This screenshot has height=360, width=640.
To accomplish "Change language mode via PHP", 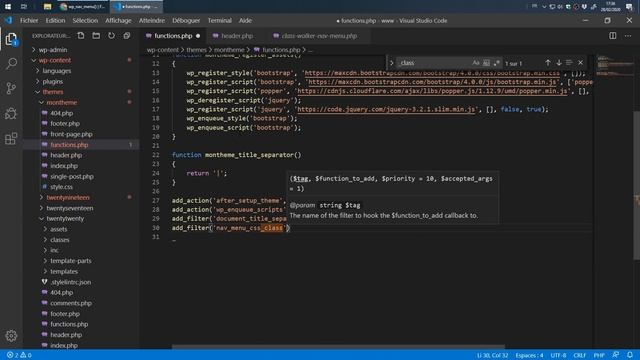I will pyautogui.click(x=599, y=355).
